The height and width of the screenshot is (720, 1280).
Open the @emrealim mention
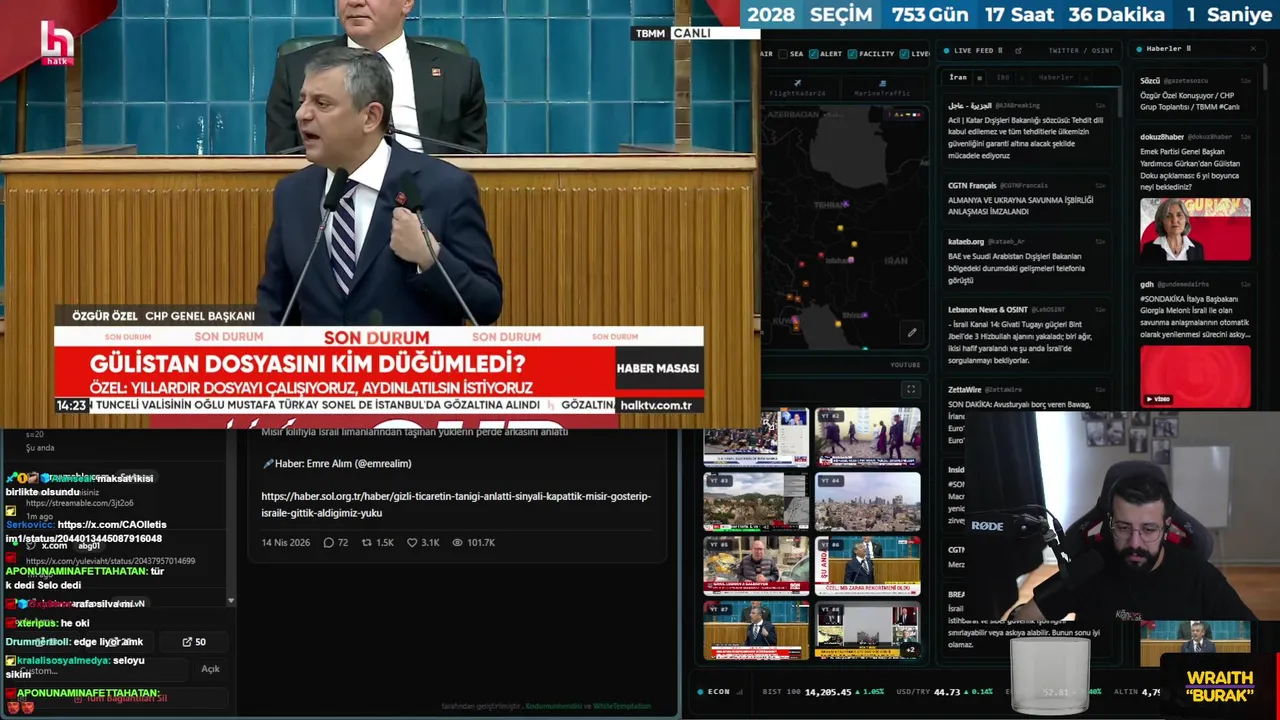pos(383,463)
